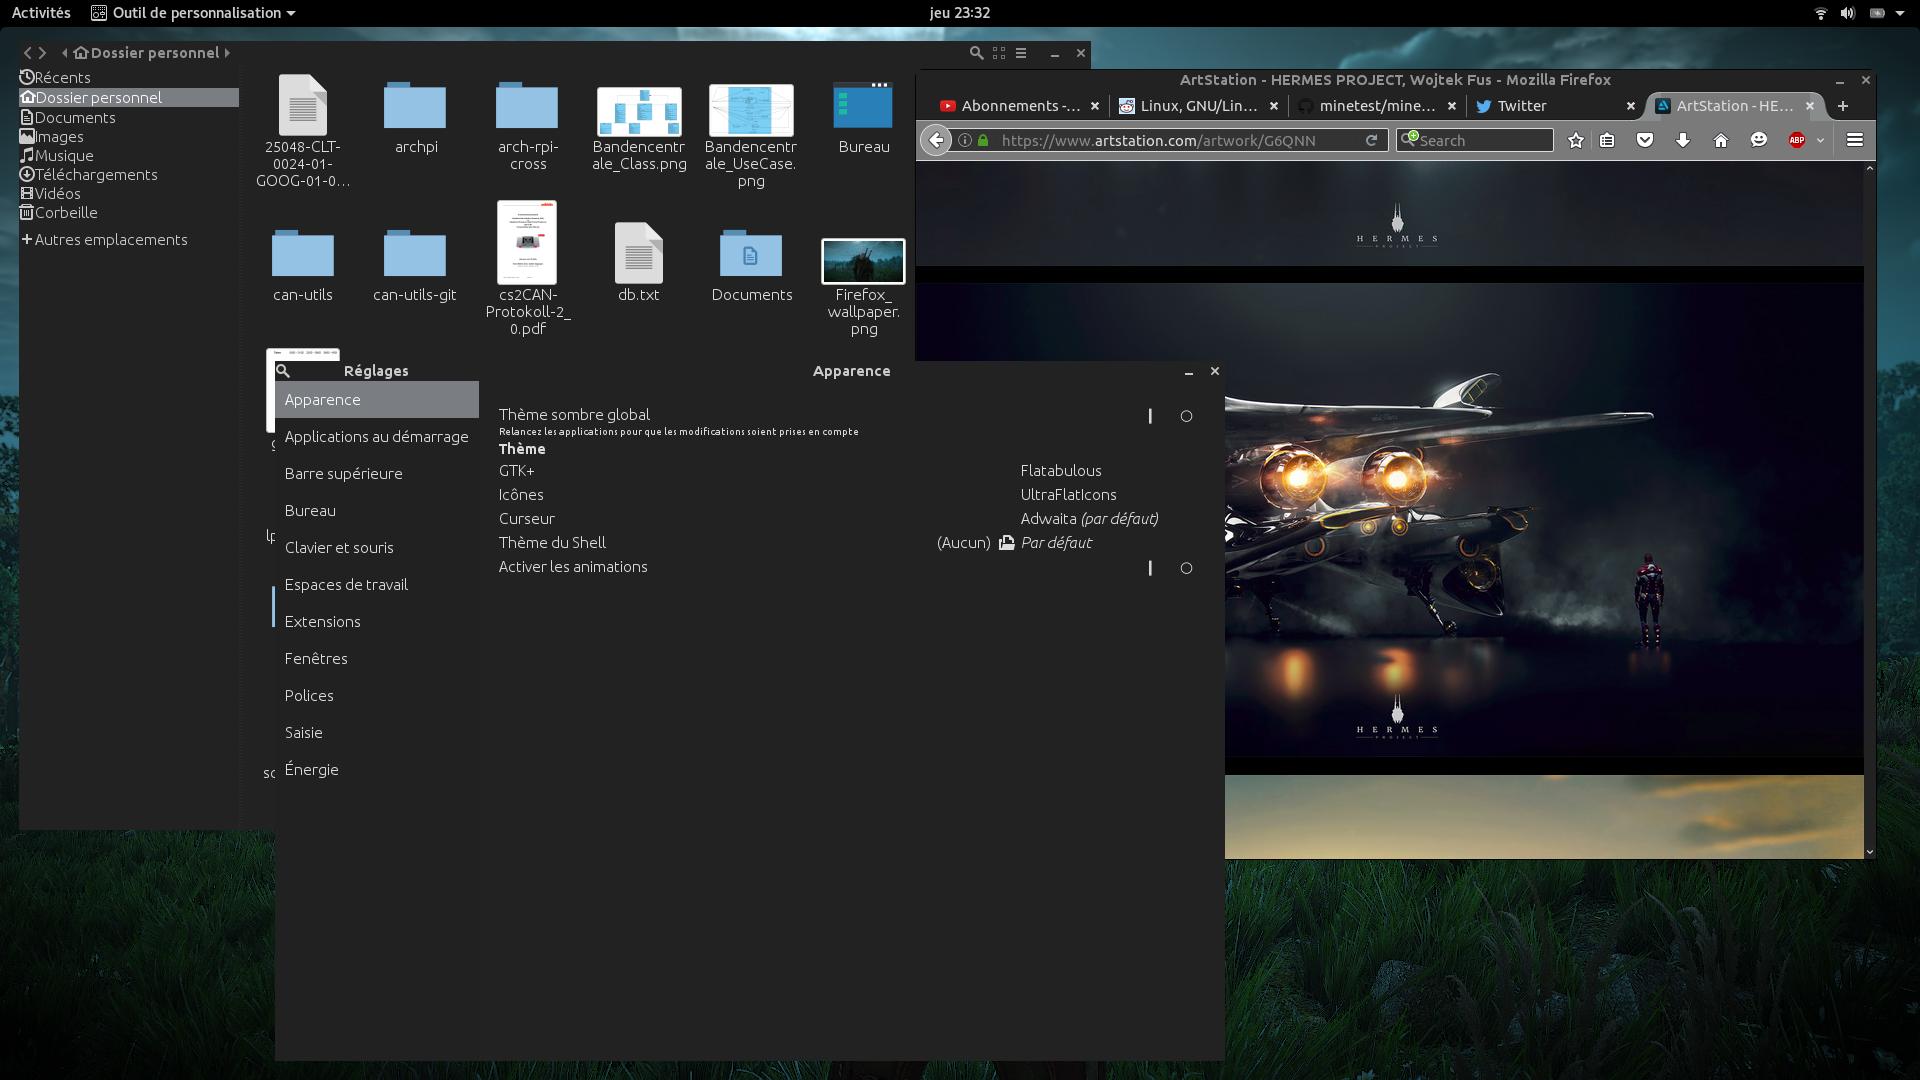Go back in Files window

pyautogui.click(x=28, y=53)
